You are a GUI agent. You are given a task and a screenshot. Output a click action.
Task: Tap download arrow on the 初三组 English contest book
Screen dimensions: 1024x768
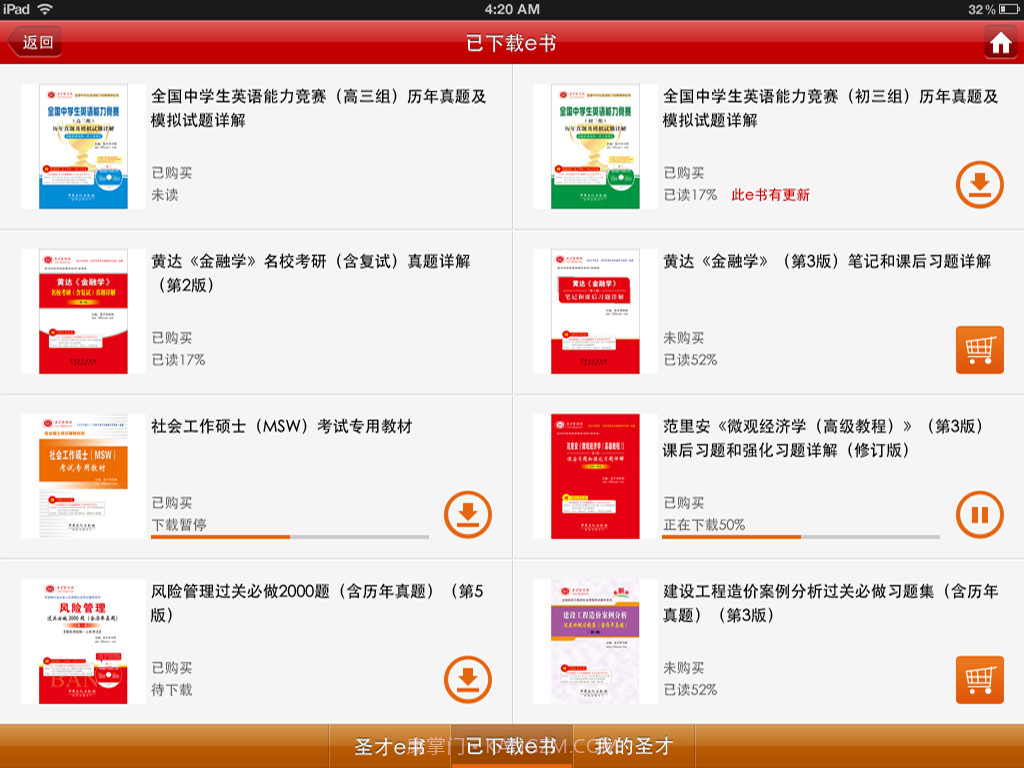[x=979, y=185]
